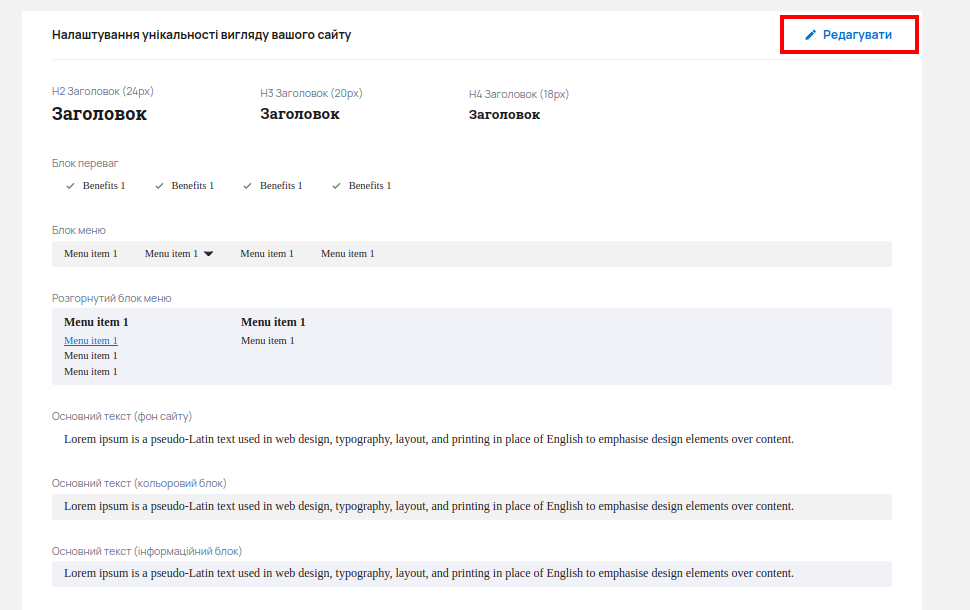970x610 pixels.
Task: Select the H3 Заголовок heading sample
Action: (x=299, y=114)
